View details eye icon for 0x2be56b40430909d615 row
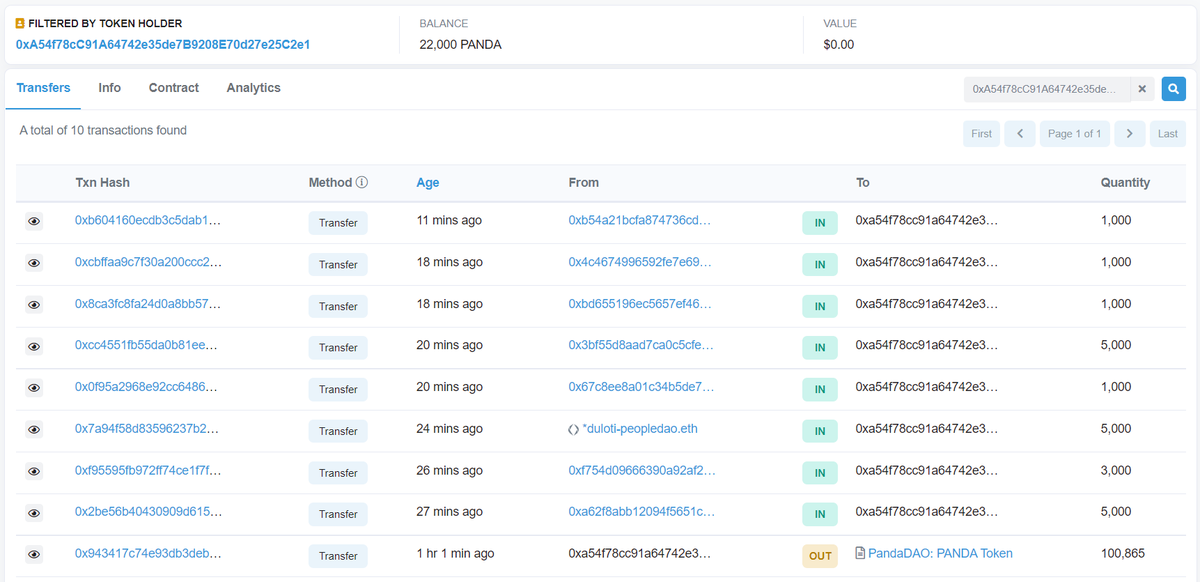1200x582 pixels. 34,513
